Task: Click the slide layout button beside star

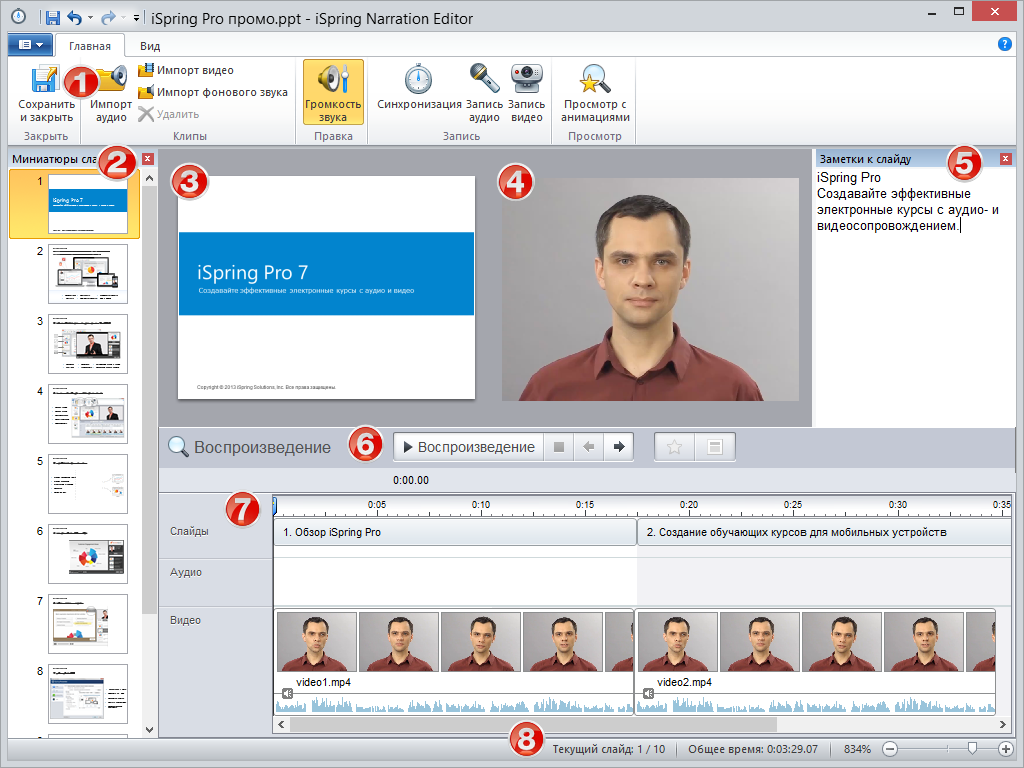Action: (x=715, y=447)
